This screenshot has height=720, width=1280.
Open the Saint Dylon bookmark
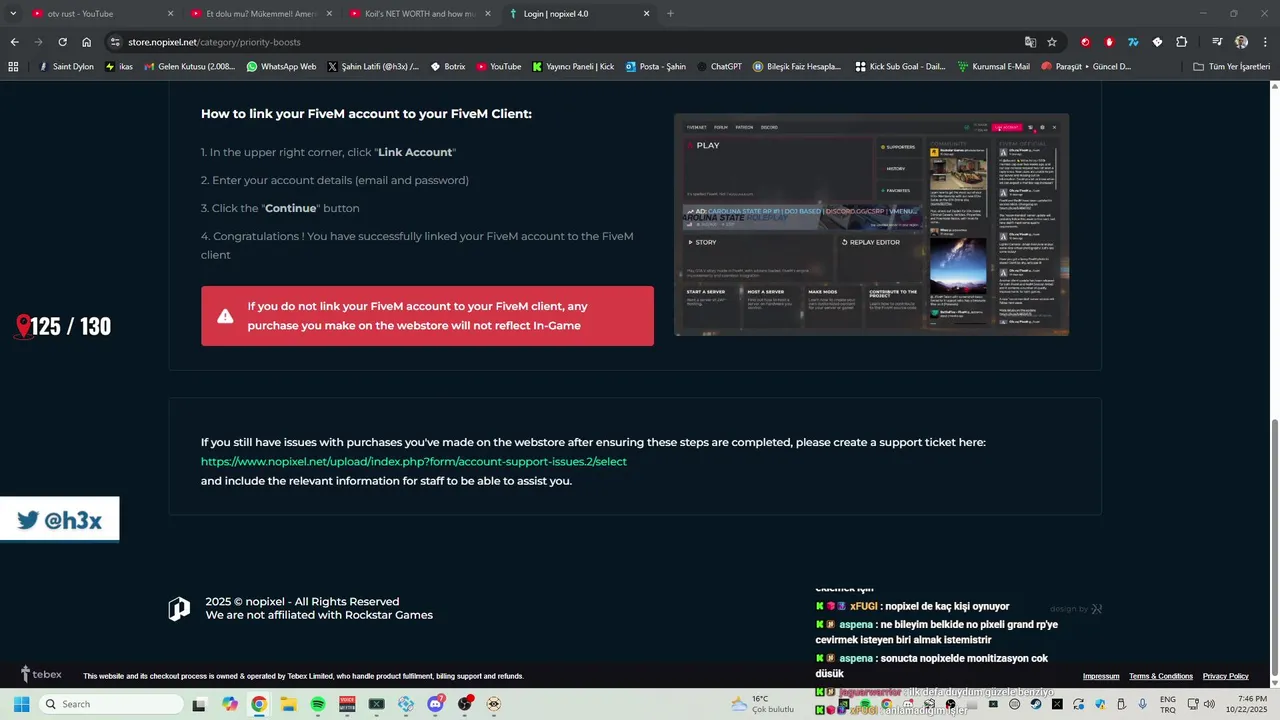tap(65, 67)
